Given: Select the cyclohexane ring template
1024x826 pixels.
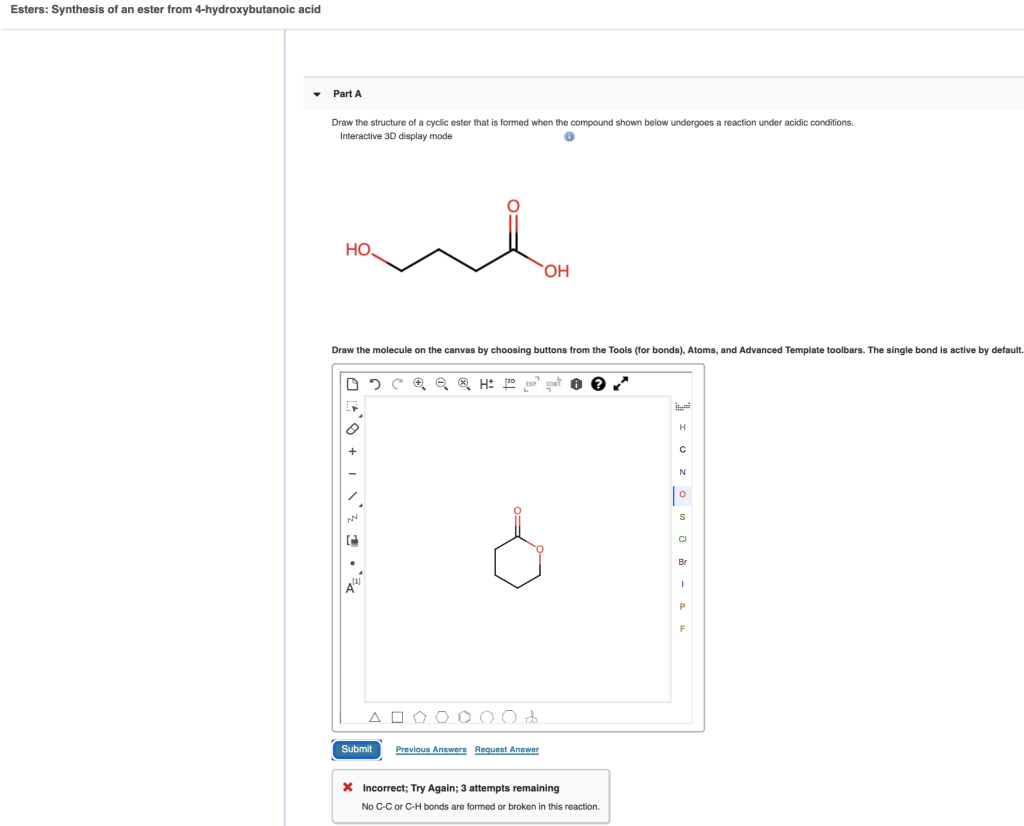Looking at the screenshot, I should 443,716.
